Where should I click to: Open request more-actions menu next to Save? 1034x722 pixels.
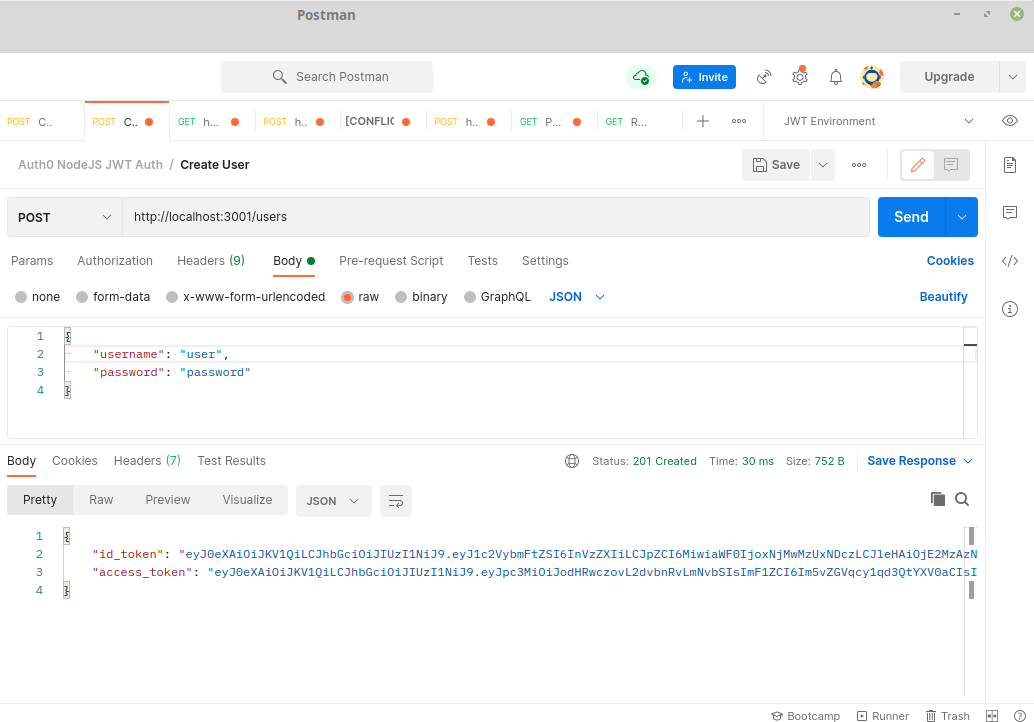click(859, 165)
